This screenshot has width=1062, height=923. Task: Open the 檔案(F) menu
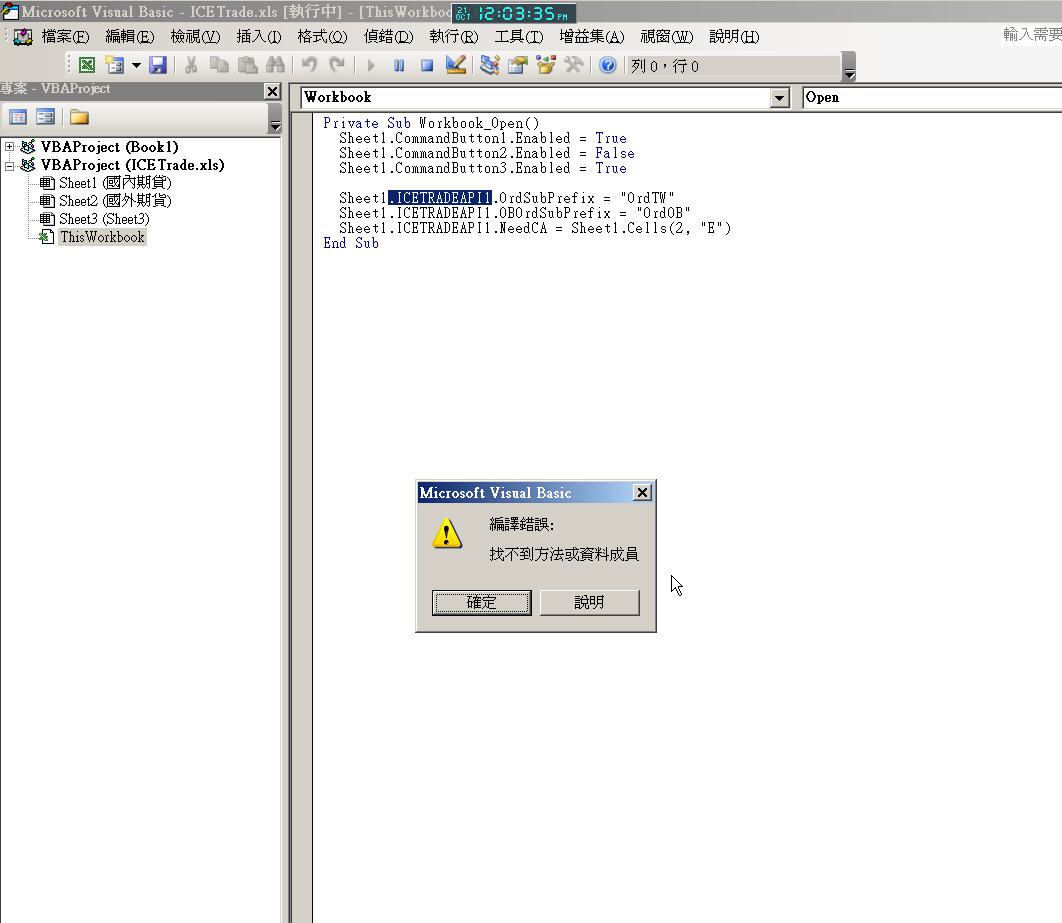[x=65, y=37]
